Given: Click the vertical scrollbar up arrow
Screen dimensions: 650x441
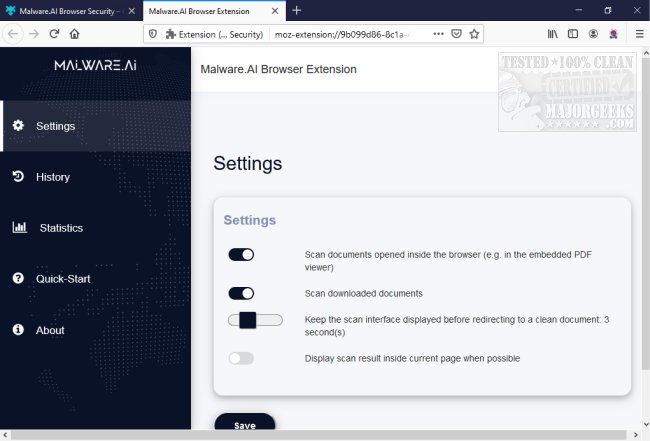Looking at the screenshot, I should click(x=646, y=53).
